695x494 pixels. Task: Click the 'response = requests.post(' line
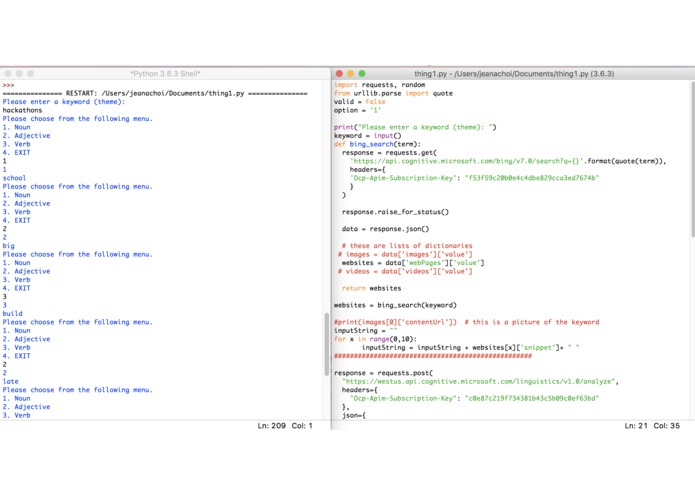[383, 373]
